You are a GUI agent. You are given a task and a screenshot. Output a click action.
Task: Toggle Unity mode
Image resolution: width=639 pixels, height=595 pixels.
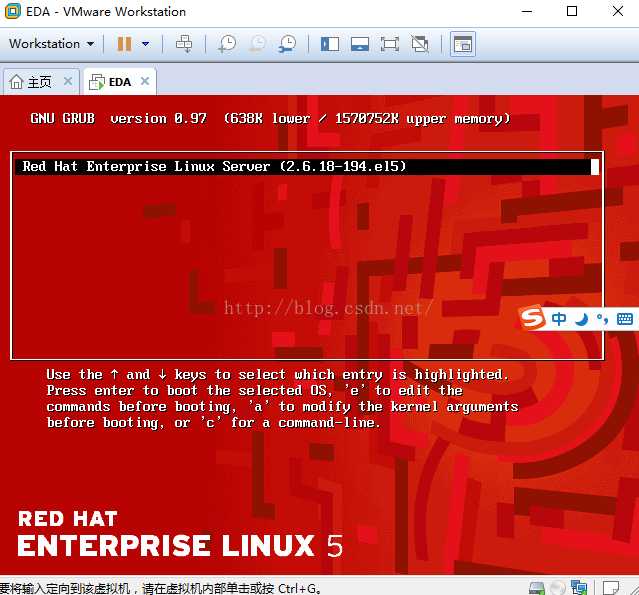tap(420, 44)
